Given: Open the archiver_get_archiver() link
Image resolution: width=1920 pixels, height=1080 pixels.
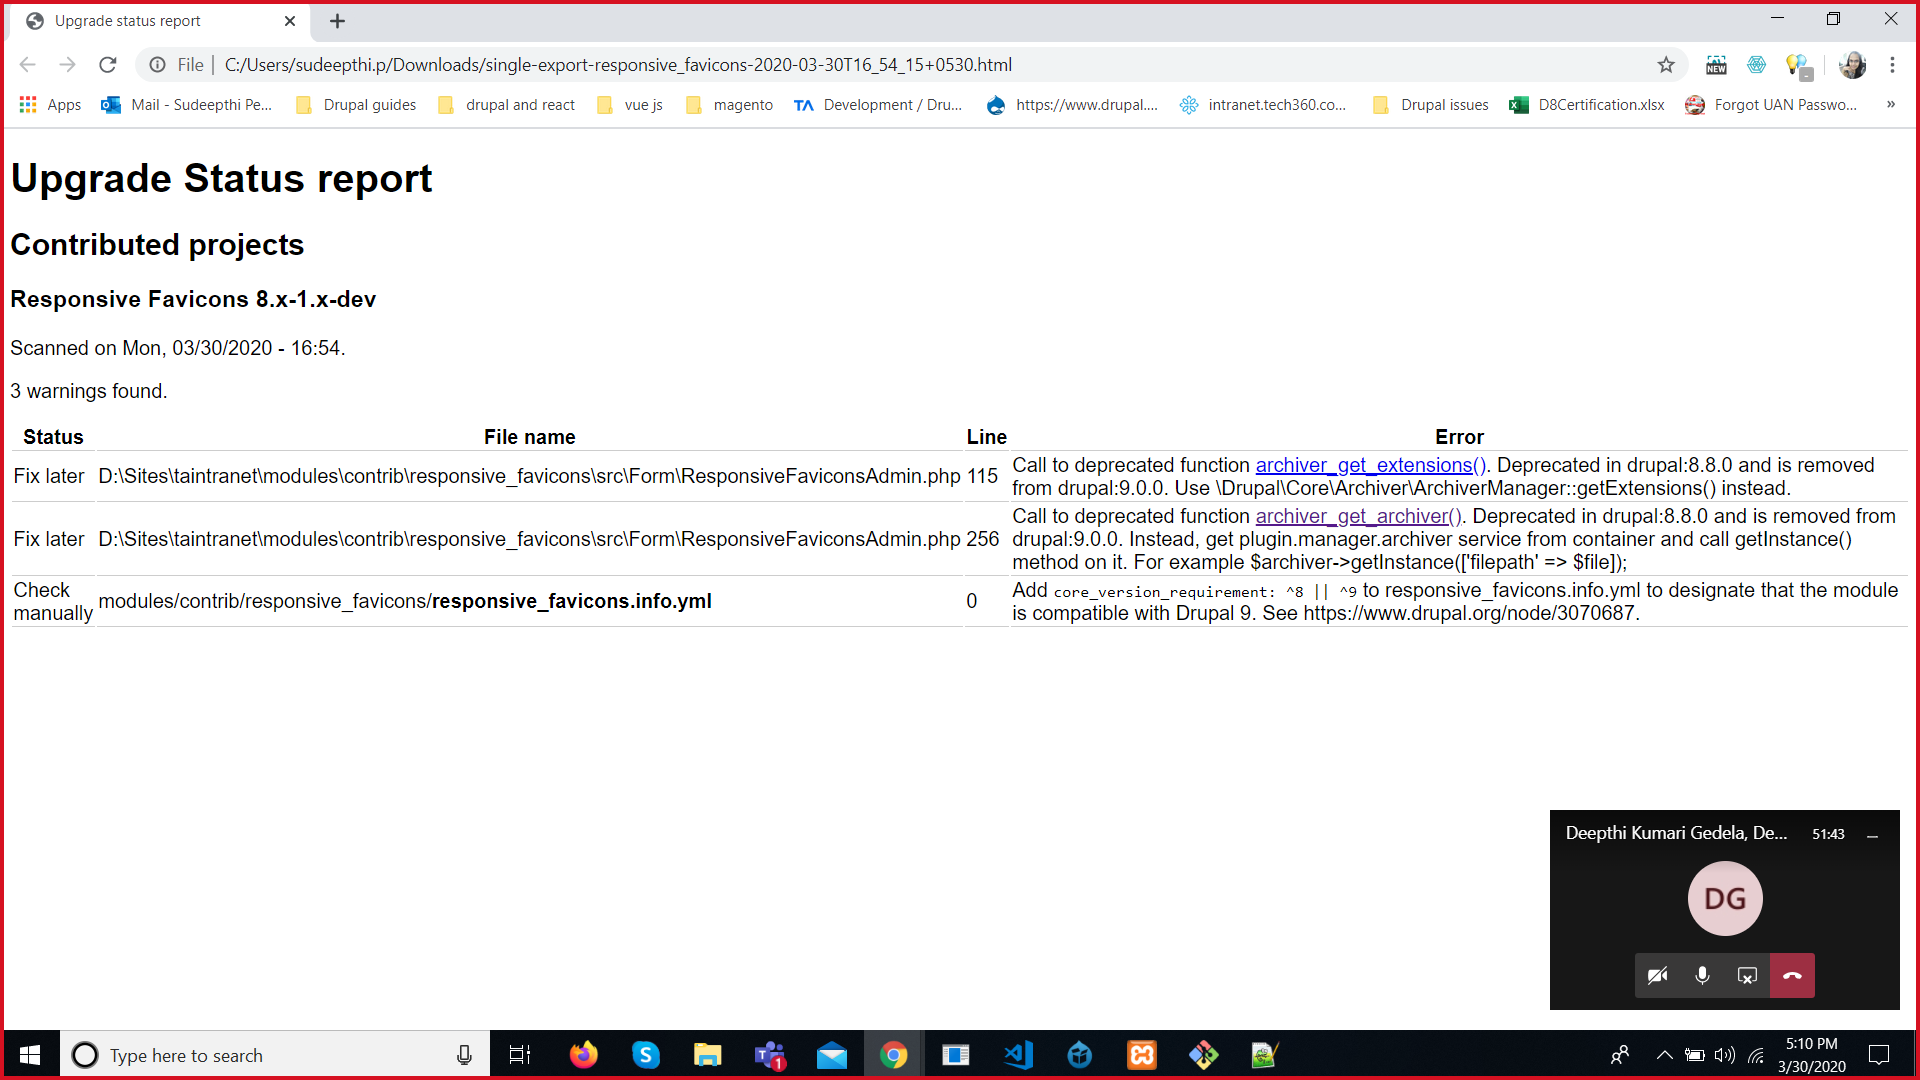Looking at the screenshot, I should pyautogui.click(x=1358, y=516).
